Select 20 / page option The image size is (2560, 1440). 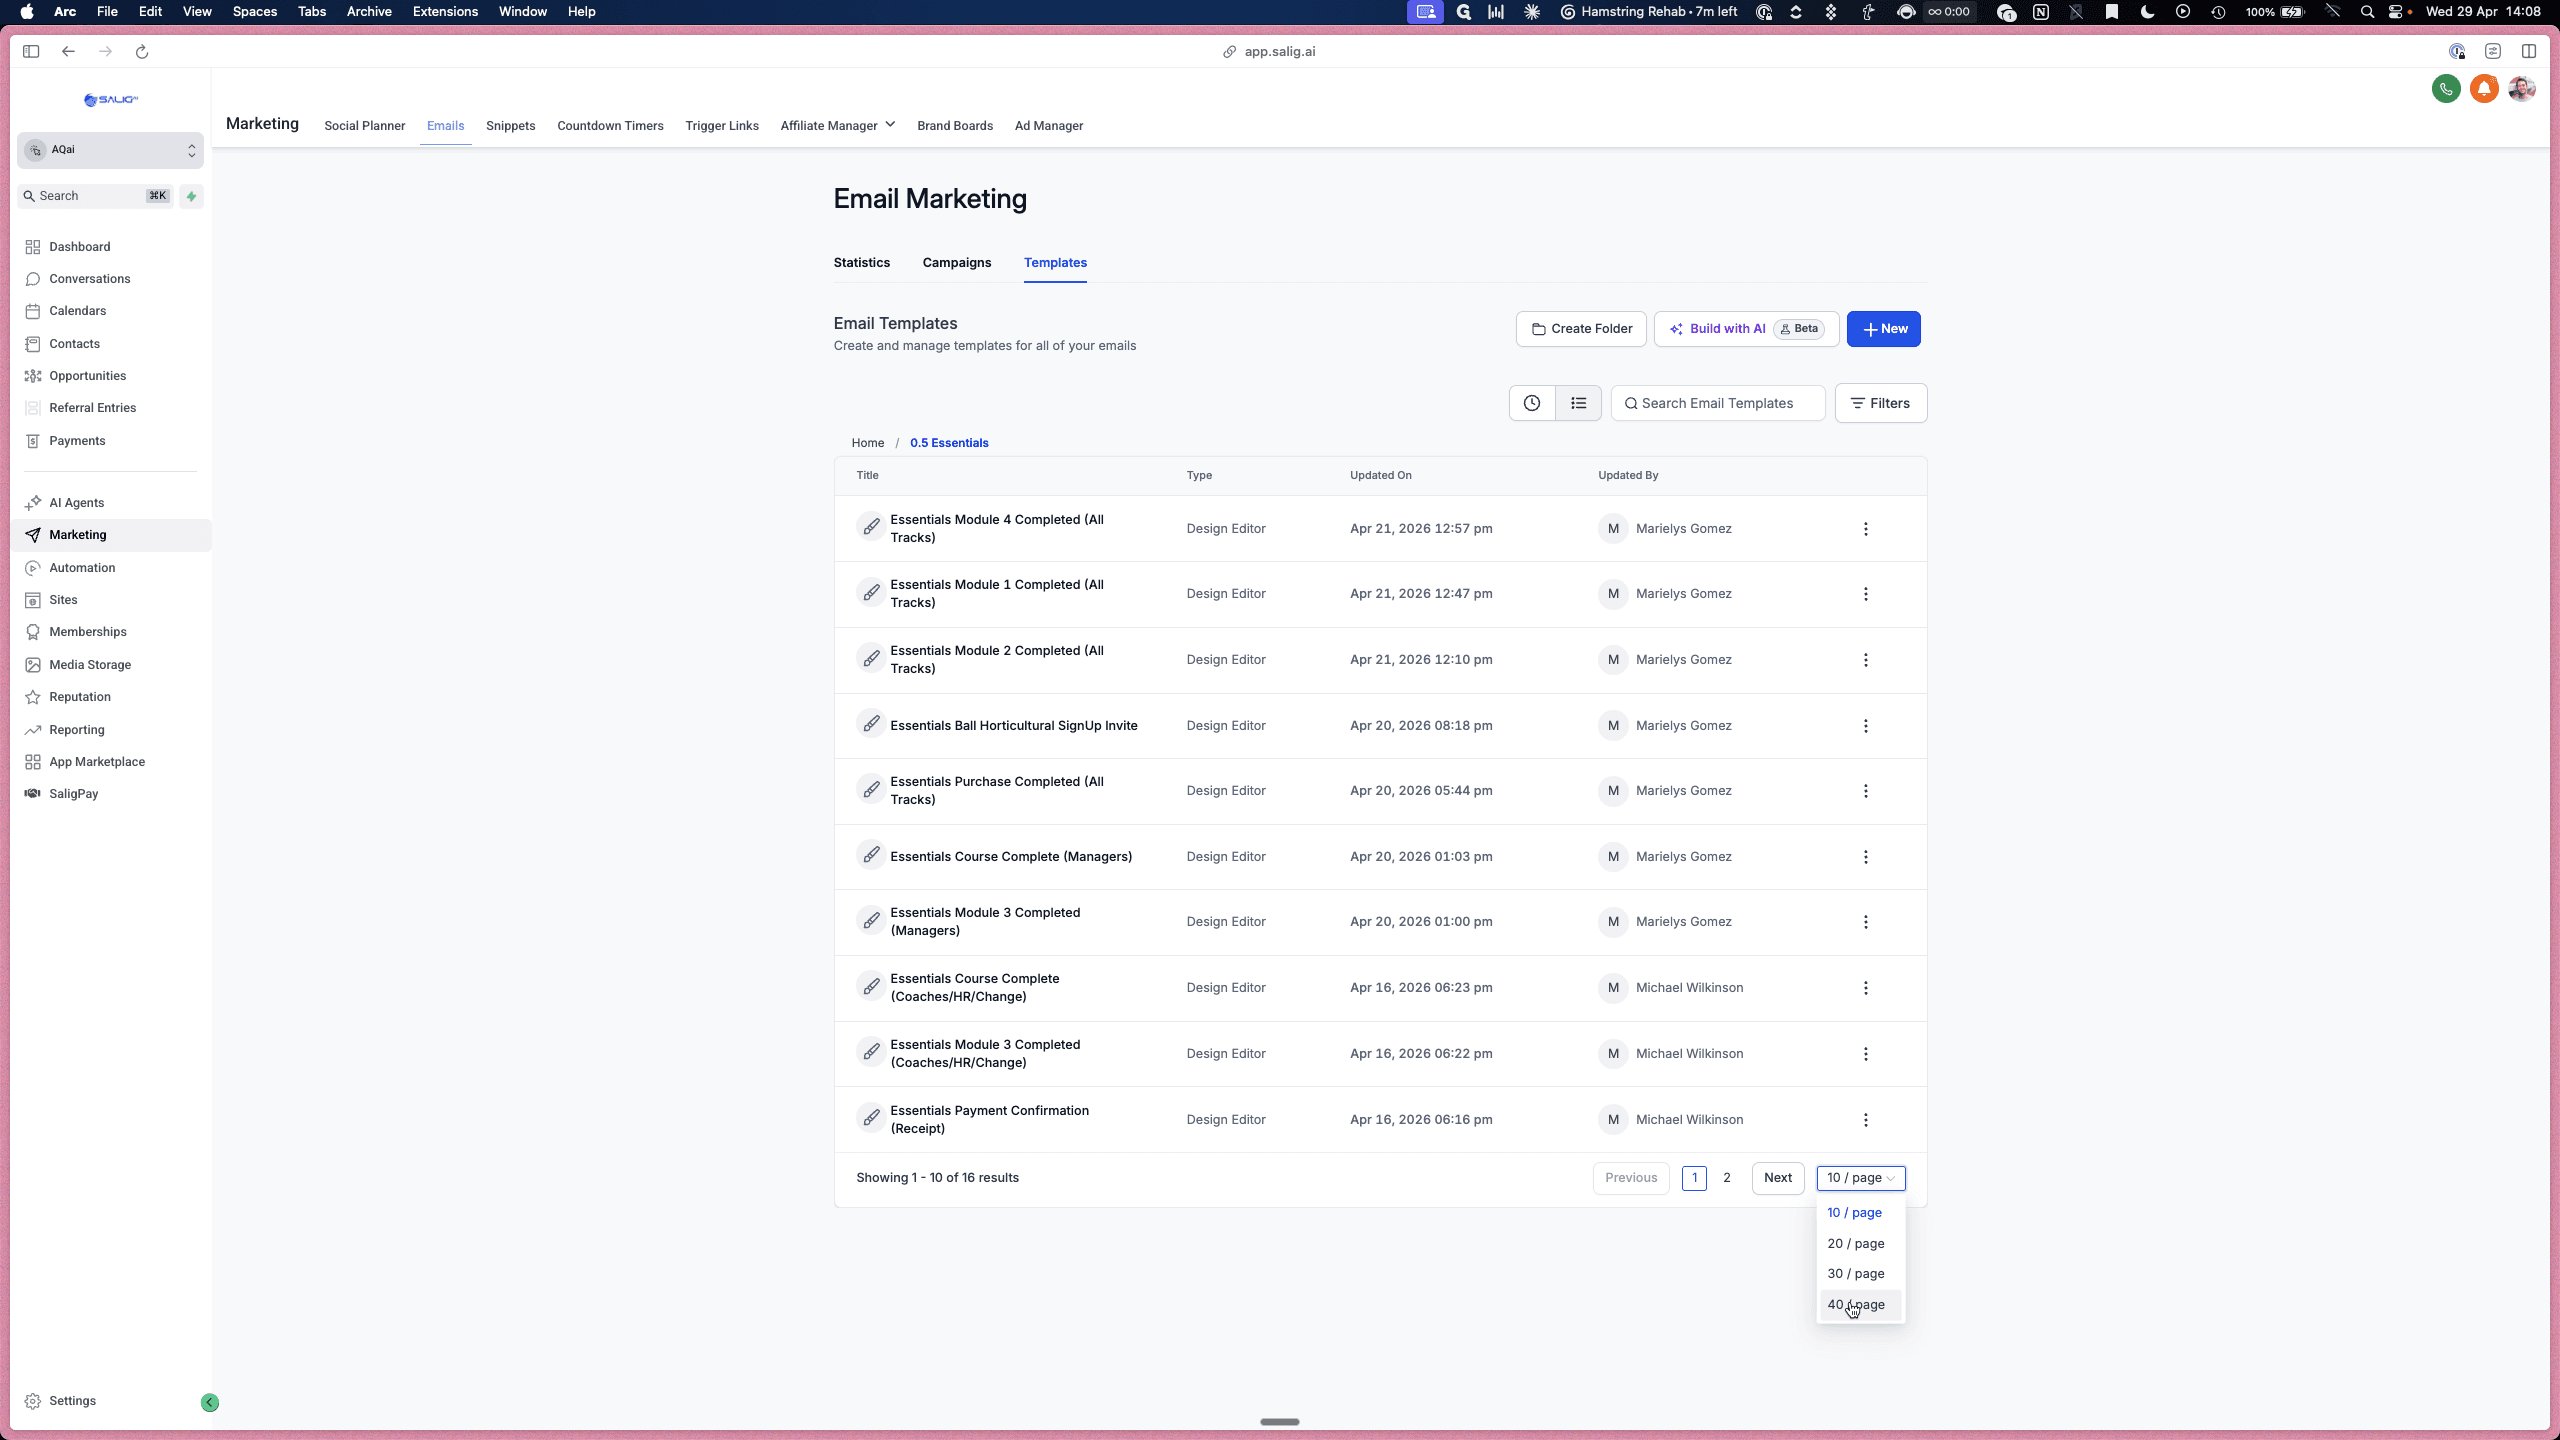pos(1860,1243)
